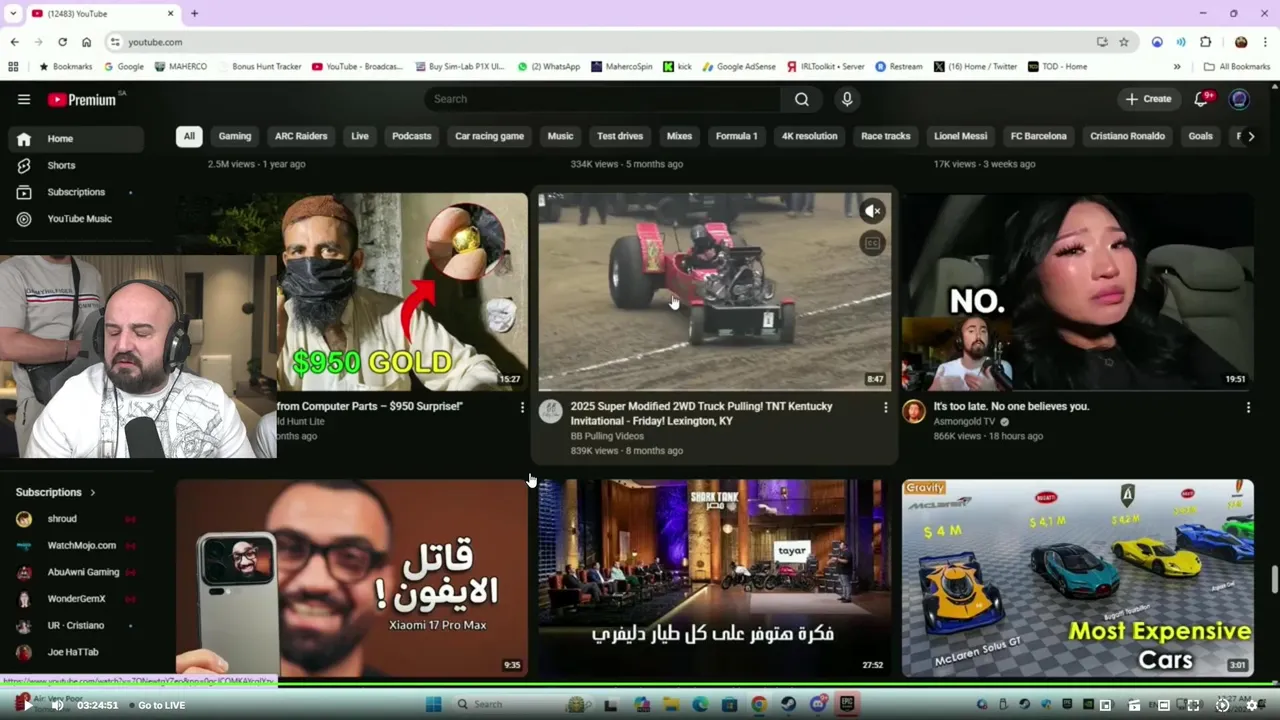Viewport: 1280px width, 720px height.
Task: Toggle captions on the truck pulling preview
Action: [872, 243]
